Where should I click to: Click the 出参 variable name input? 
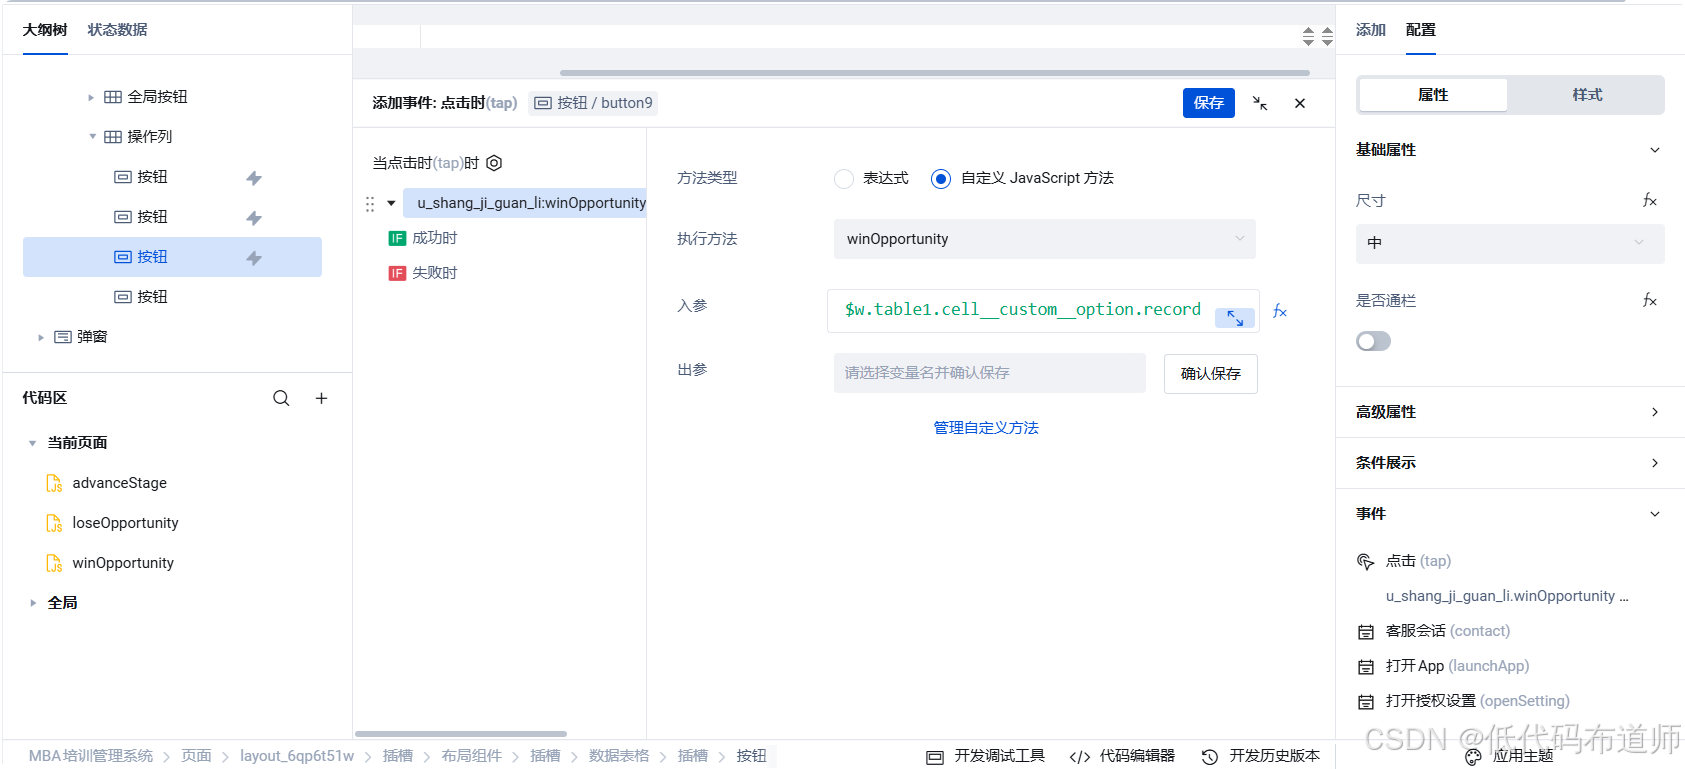(x=989, y=373)
